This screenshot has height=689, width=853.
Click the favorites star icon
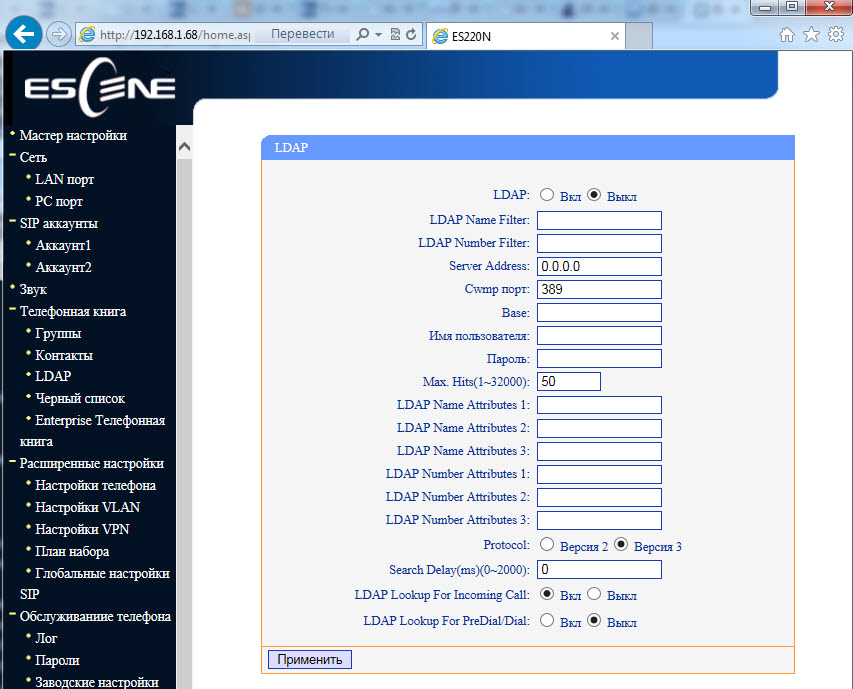pyautogui.click(x=811, y=33)
